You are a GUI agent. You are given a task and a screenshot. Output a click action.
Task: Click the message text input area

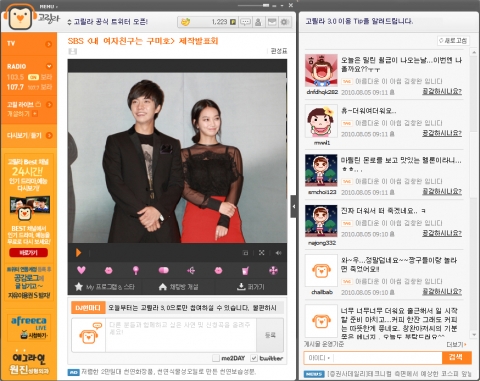[181, 335]
